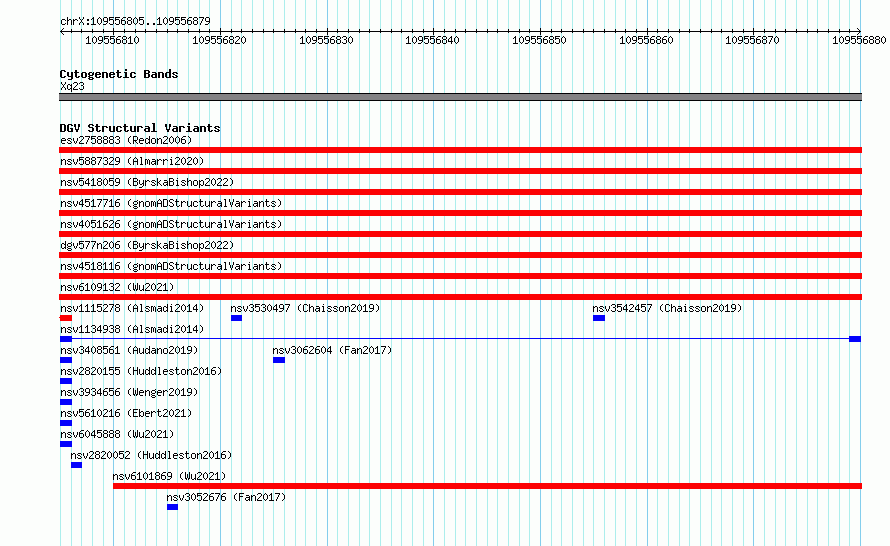The height and width of the screenshot is (546, 890).
Task: Select the red bar under nsv4518116
Action: 460,276
